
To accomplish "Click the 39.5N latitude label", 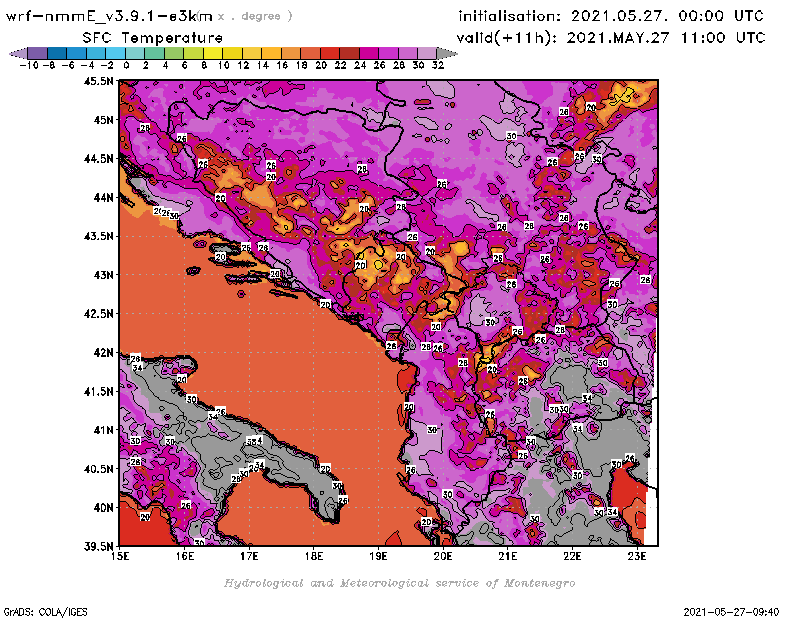I will (98, 547).
